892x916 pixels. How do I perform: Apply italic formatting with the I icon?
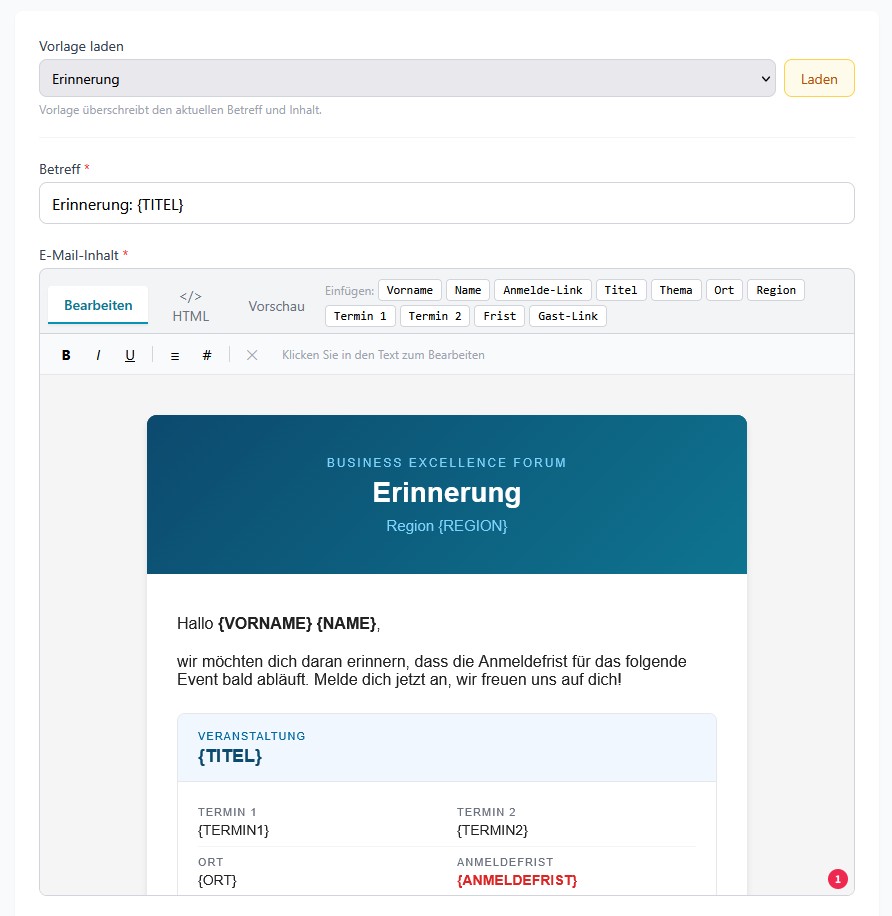click(97, 354)
